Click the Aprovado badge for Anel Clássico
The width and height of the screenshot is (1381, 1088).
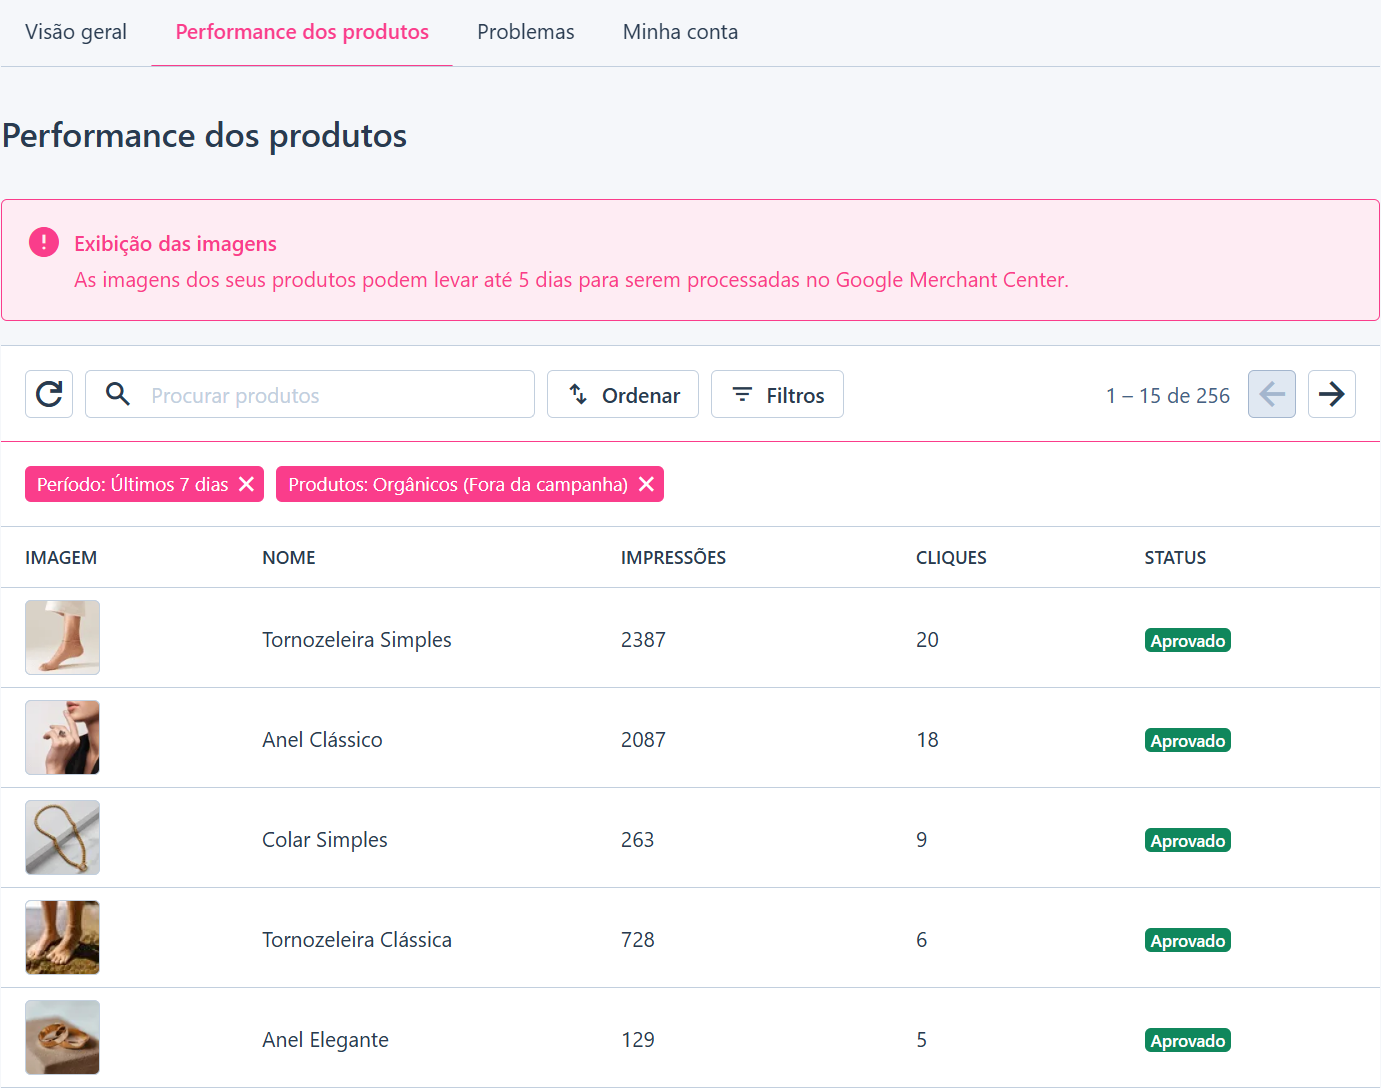pyautogui.click(x=1187, y=740)
